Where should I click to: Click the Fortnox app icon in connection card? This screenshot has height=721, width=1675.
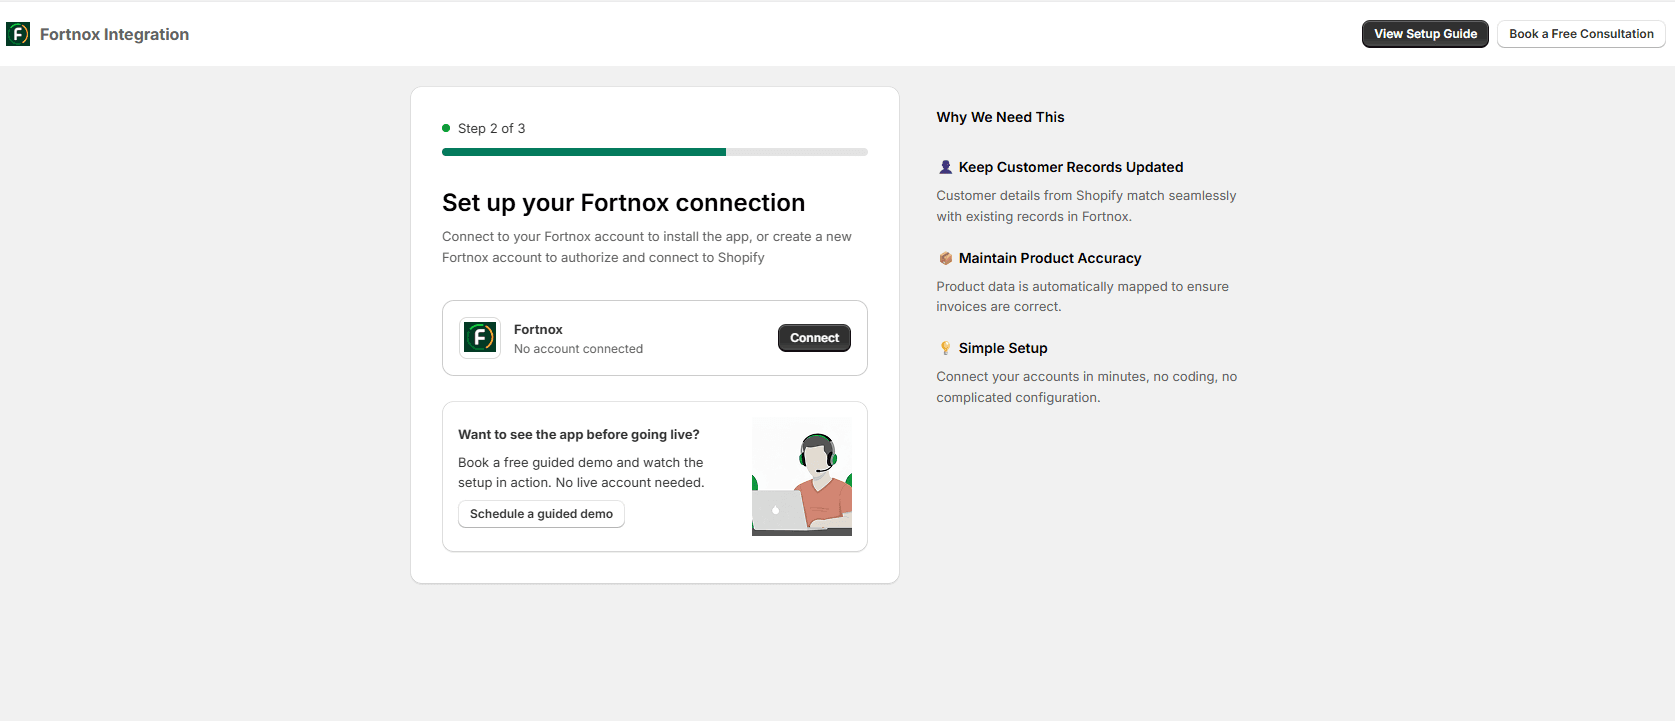pyautogui.click(x=480, y=338)
